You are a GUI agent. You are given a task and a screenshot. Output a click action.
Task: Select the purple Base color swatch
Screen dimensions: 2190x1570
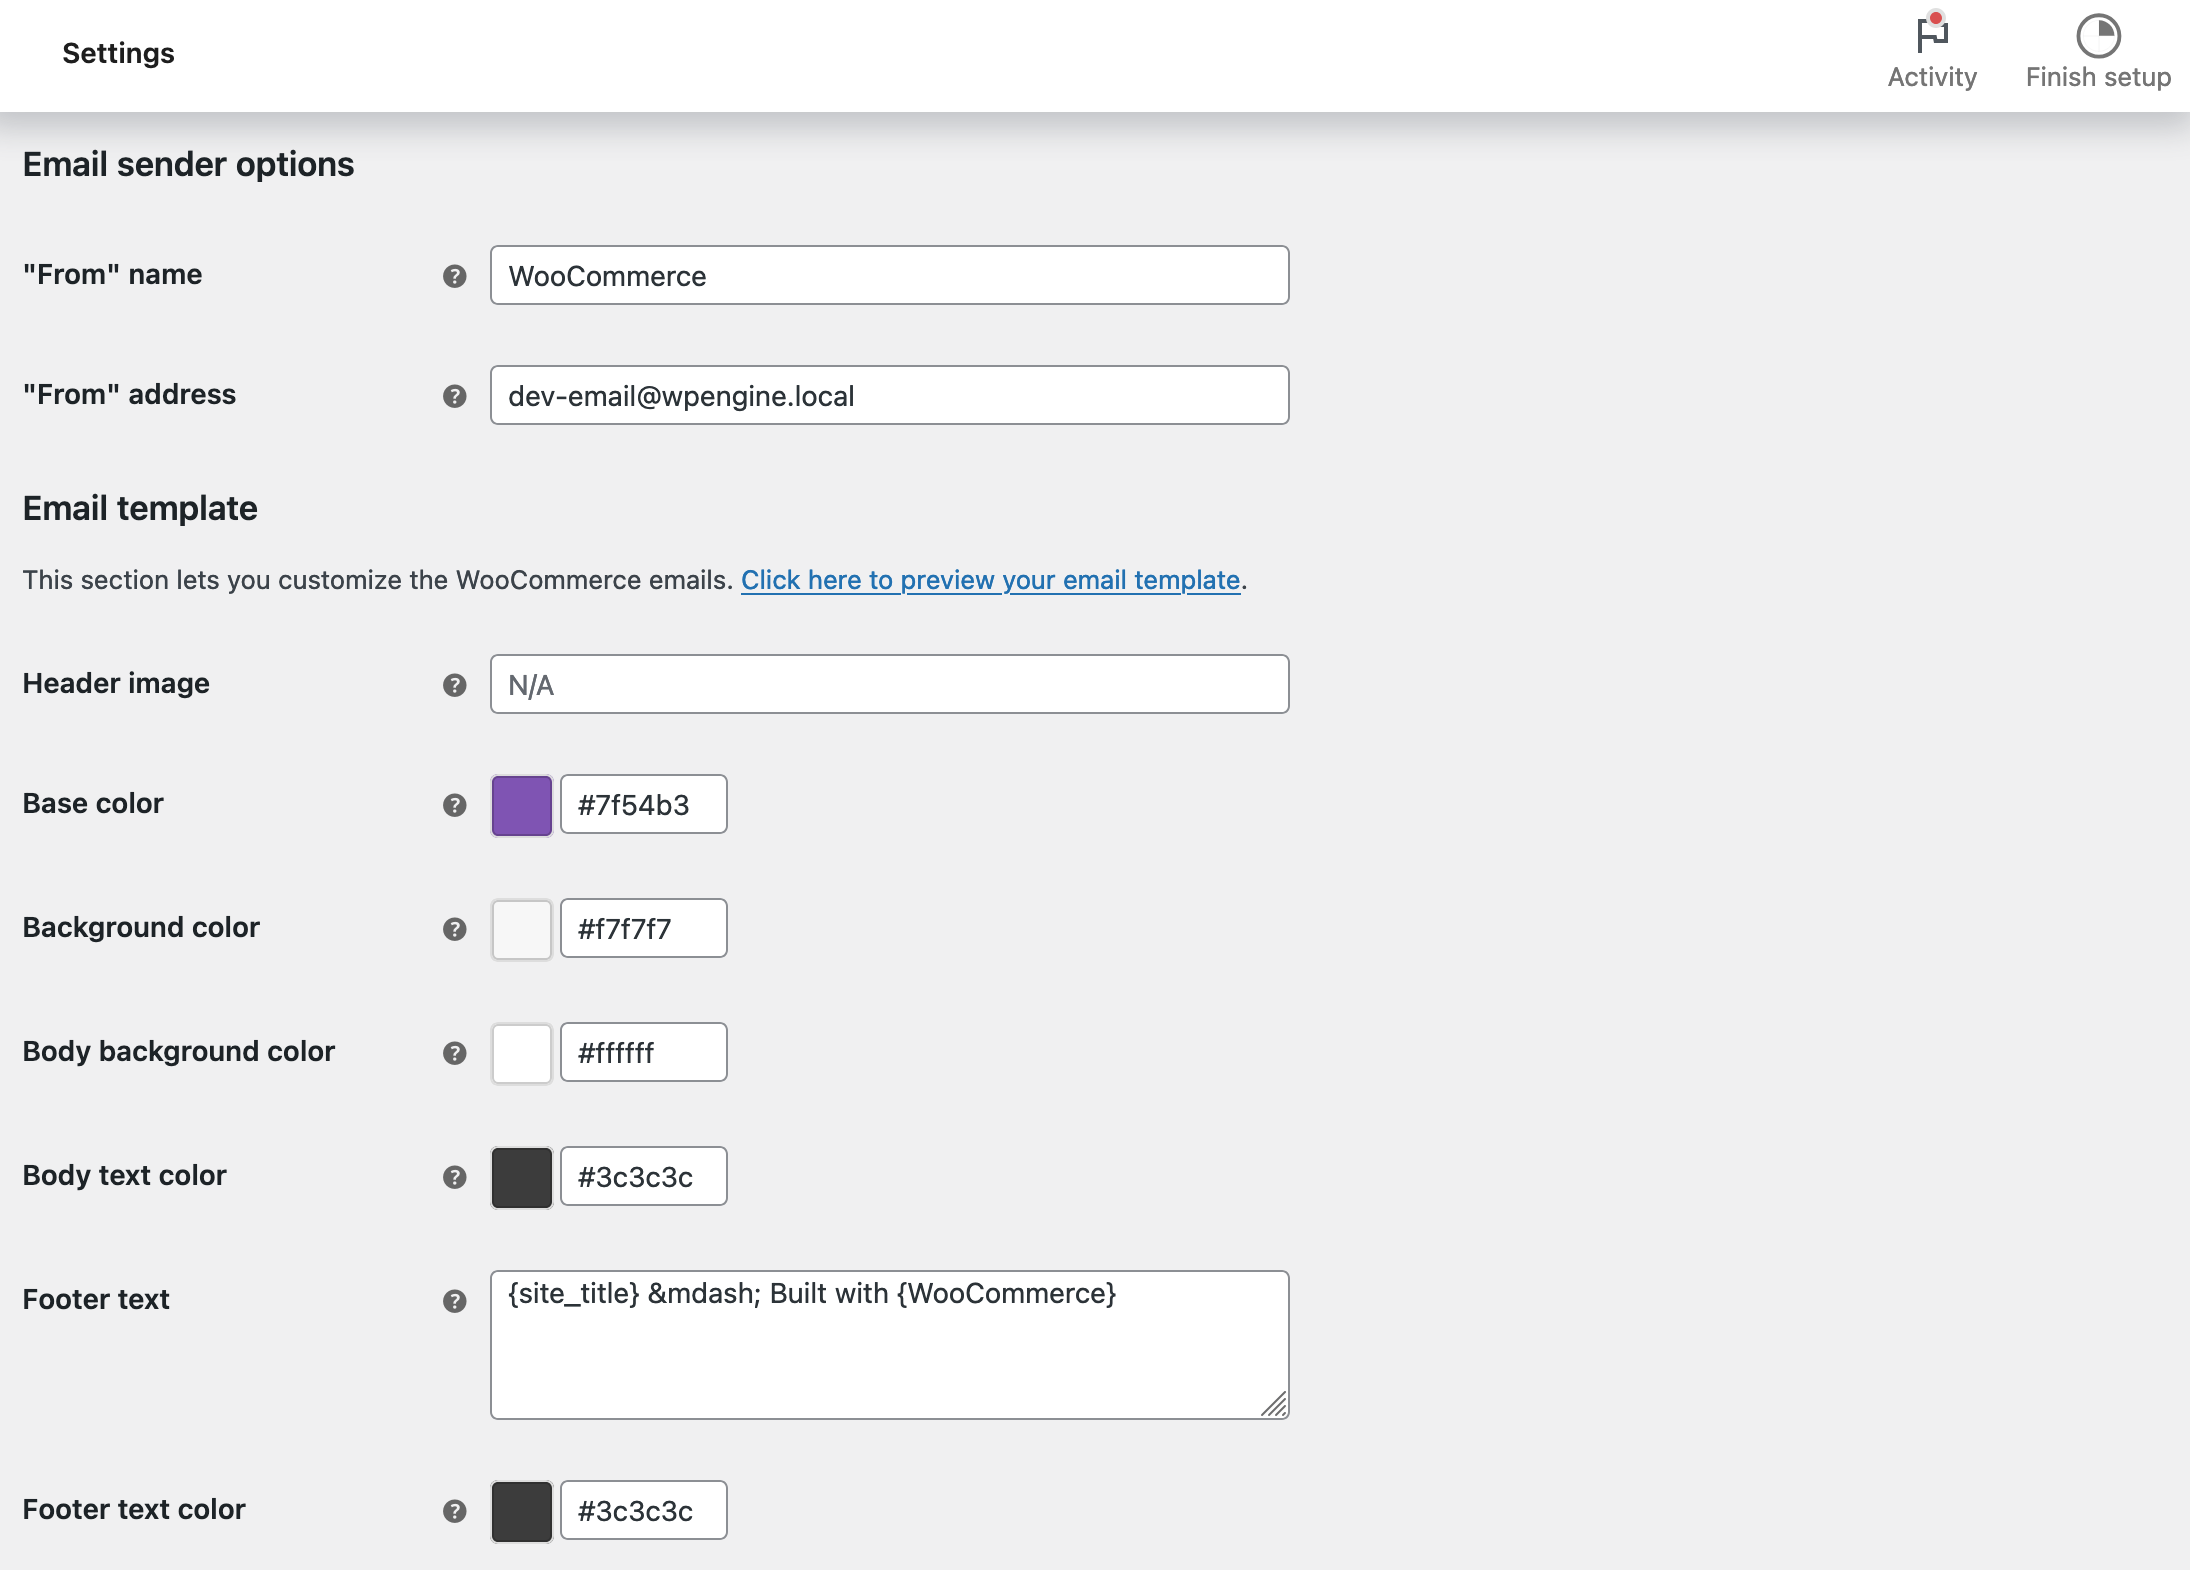[x=521, y=804]
